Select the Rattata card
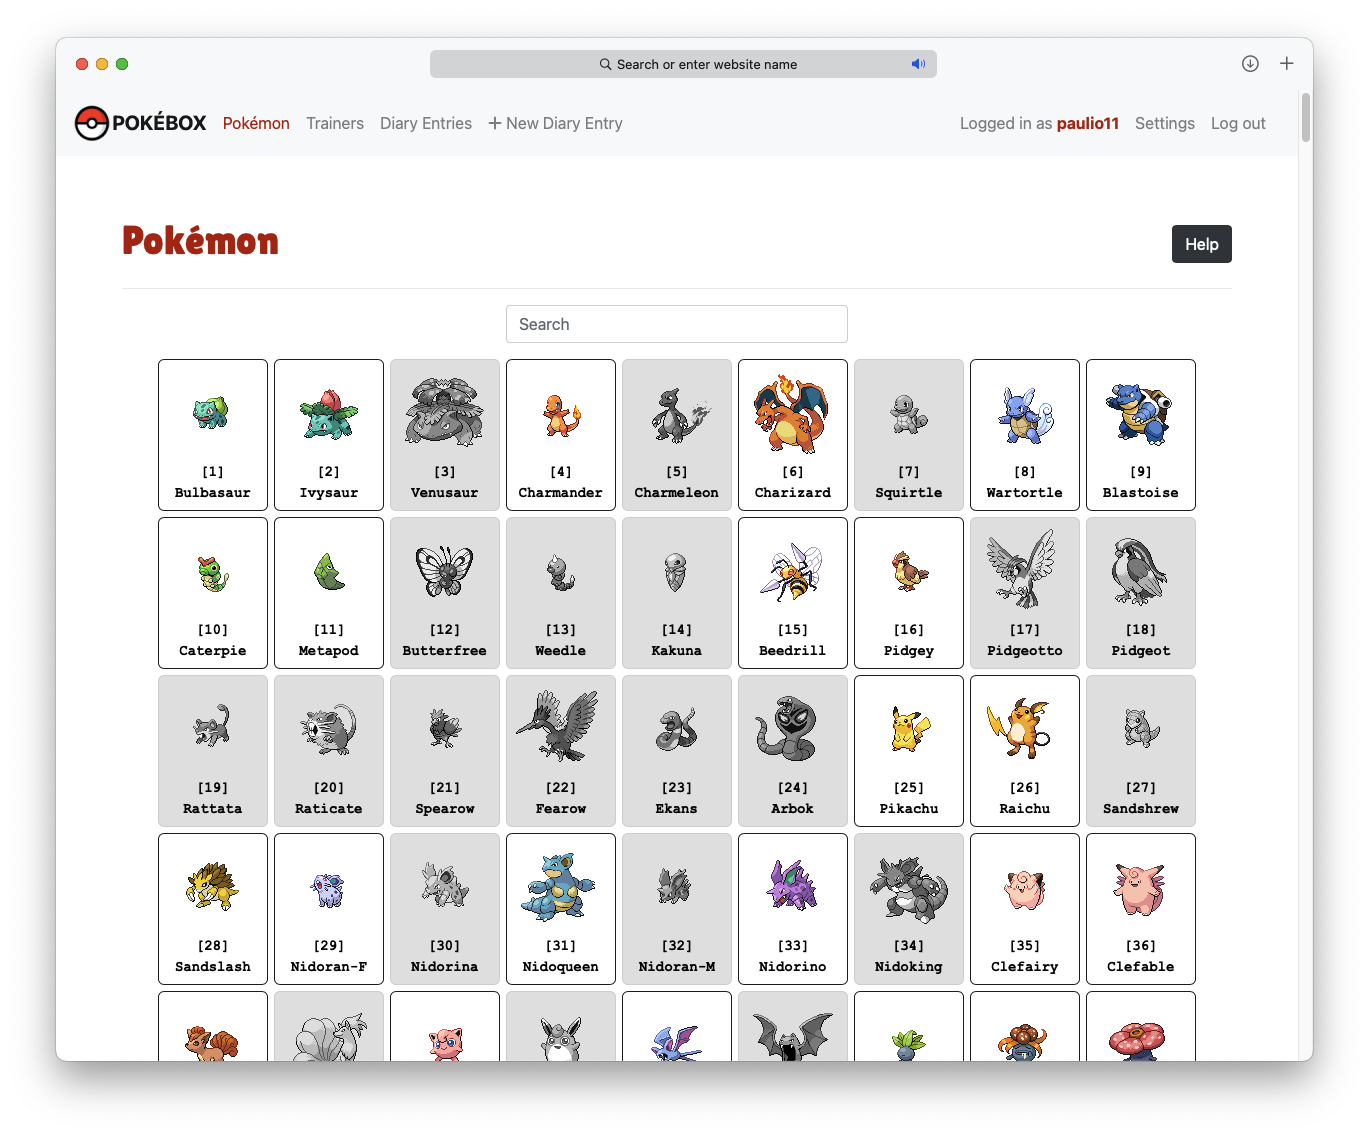This screenshot has width=1369, height=1135. 213,751
